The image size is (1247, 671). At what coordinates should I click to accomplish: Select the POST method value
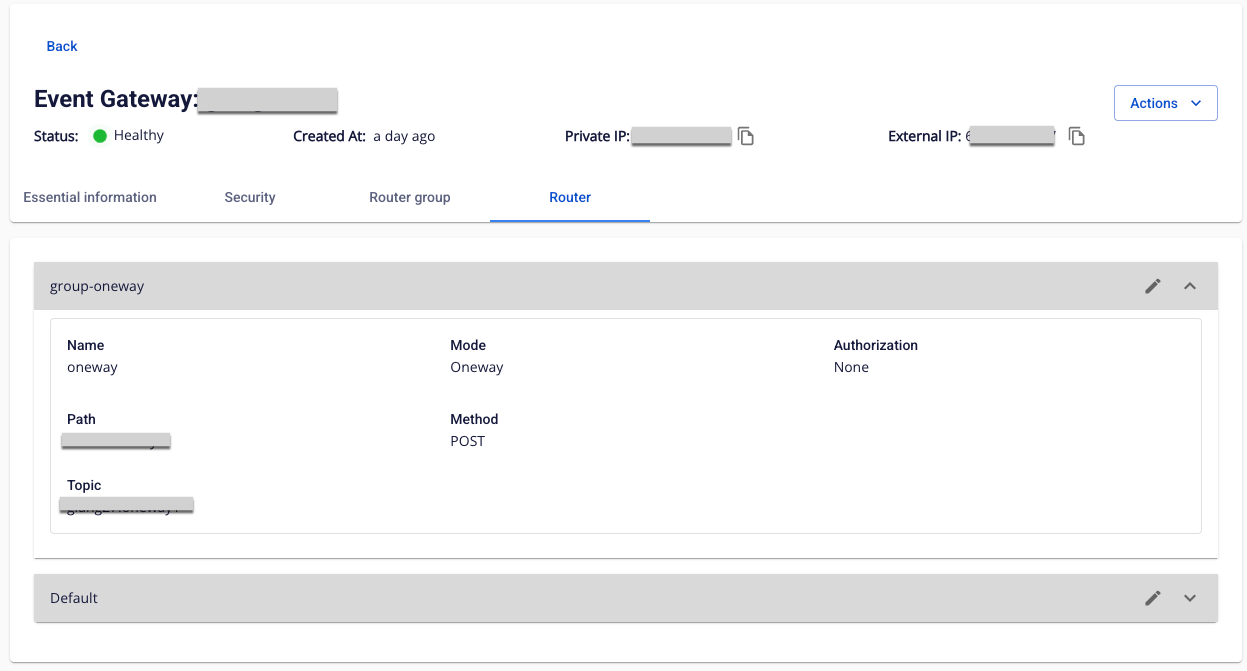coord(468,441)
